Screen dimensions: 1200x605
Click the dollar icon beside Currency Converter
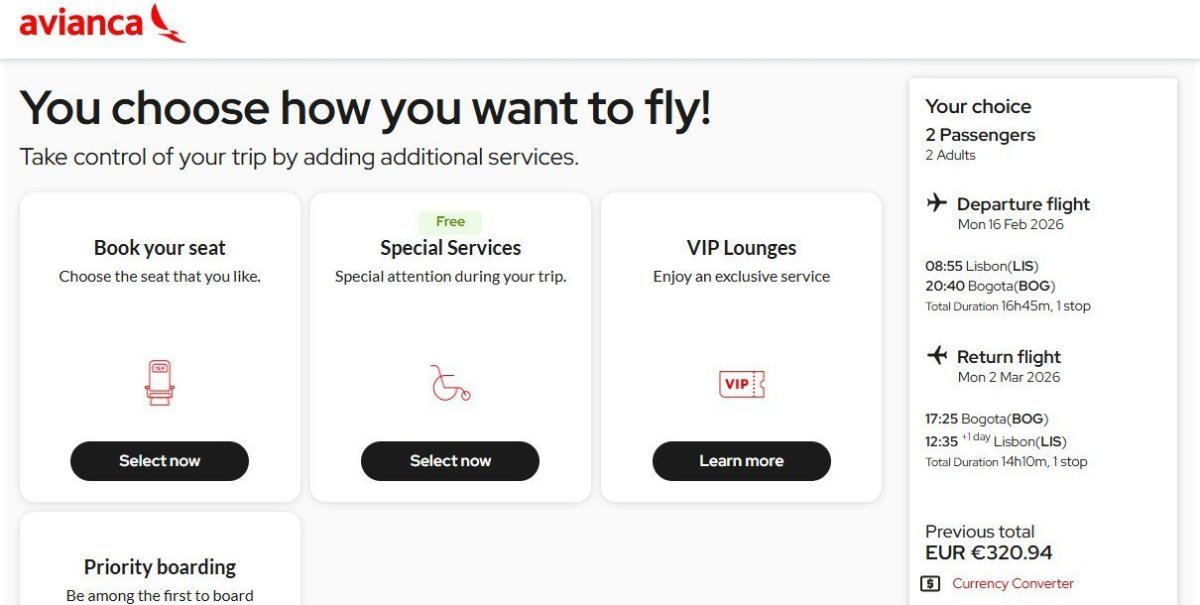[x=930, y=584]
